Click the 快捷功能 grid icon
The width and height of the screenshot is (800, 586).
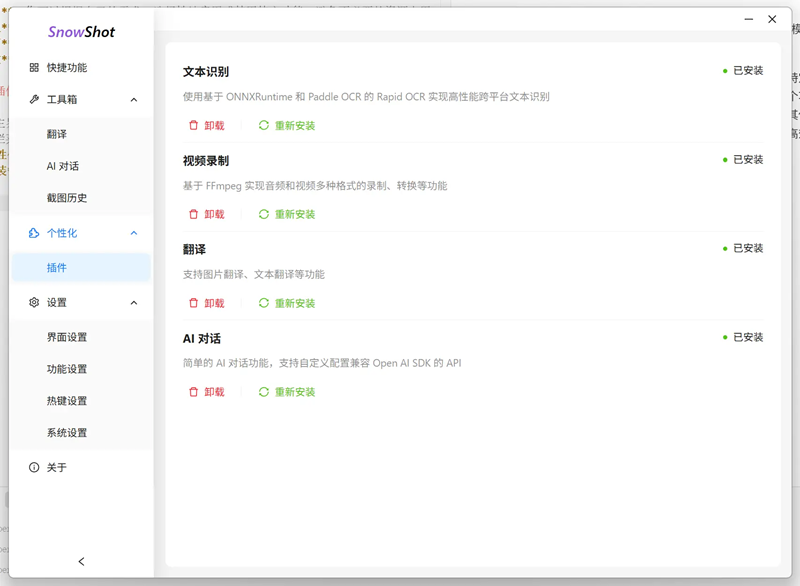tap(34, 67)
